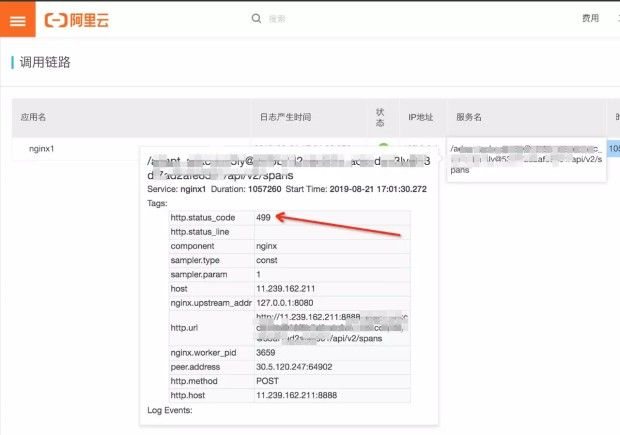
Task: Focus the 搜索 search field
Action: 277,19
